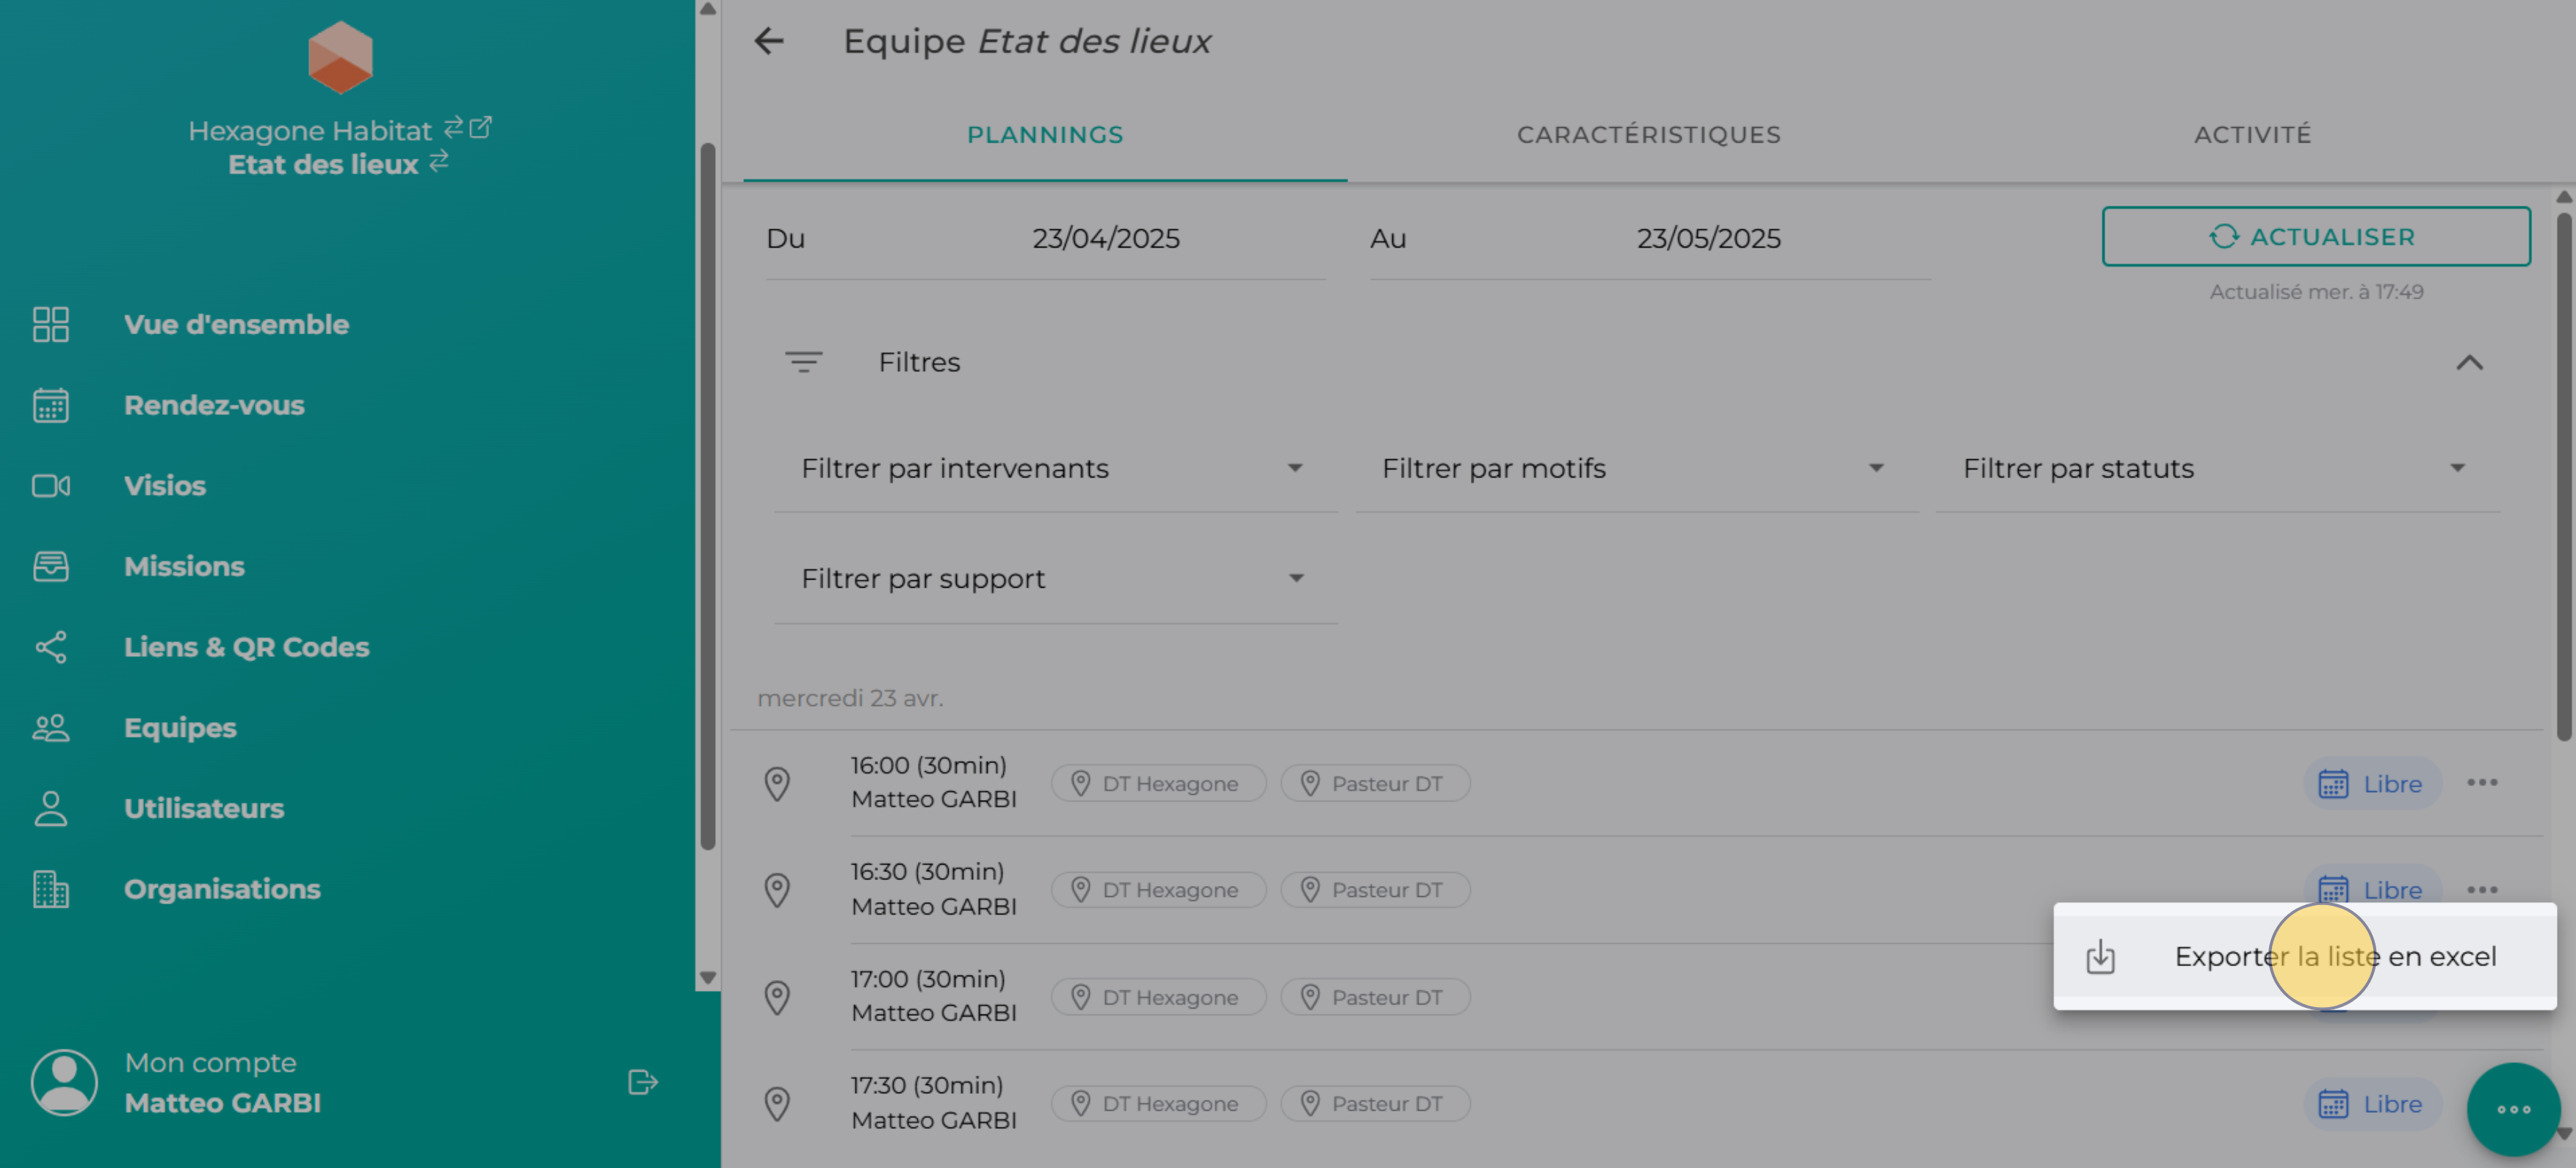Viewport: 2576px width, 1168px height.
Task: Open the Filtrer par motifs dropdown
Action: [1635, 469]
